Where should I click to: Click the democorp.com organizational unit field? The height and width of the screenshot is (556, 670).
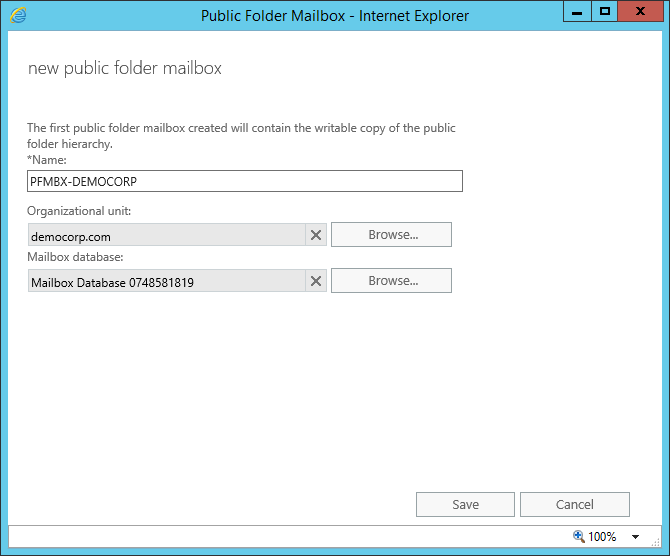pos(167,235)
